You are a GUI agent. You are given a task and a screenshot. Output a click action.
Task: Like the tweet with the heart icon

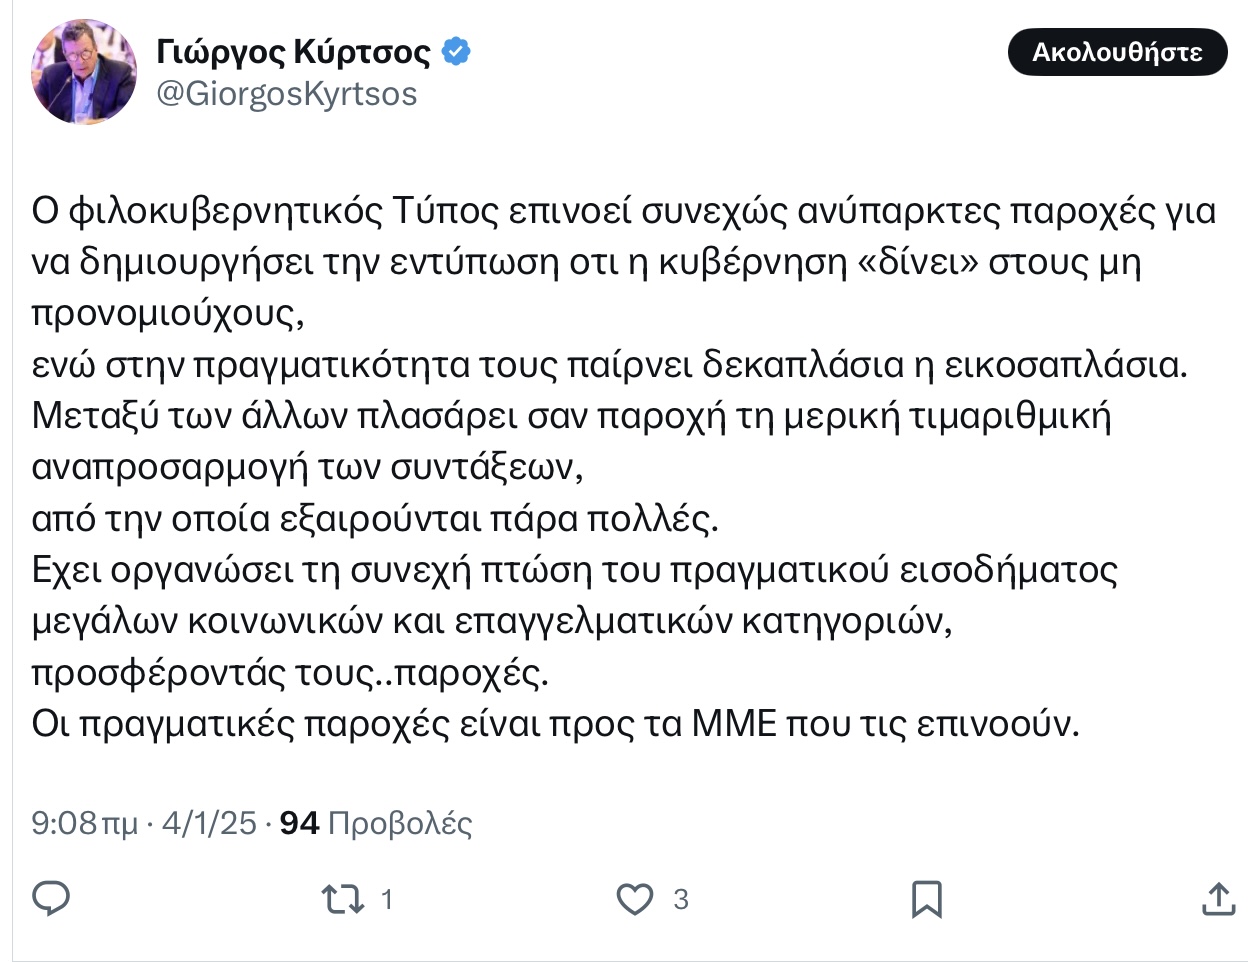click(634, 899)
